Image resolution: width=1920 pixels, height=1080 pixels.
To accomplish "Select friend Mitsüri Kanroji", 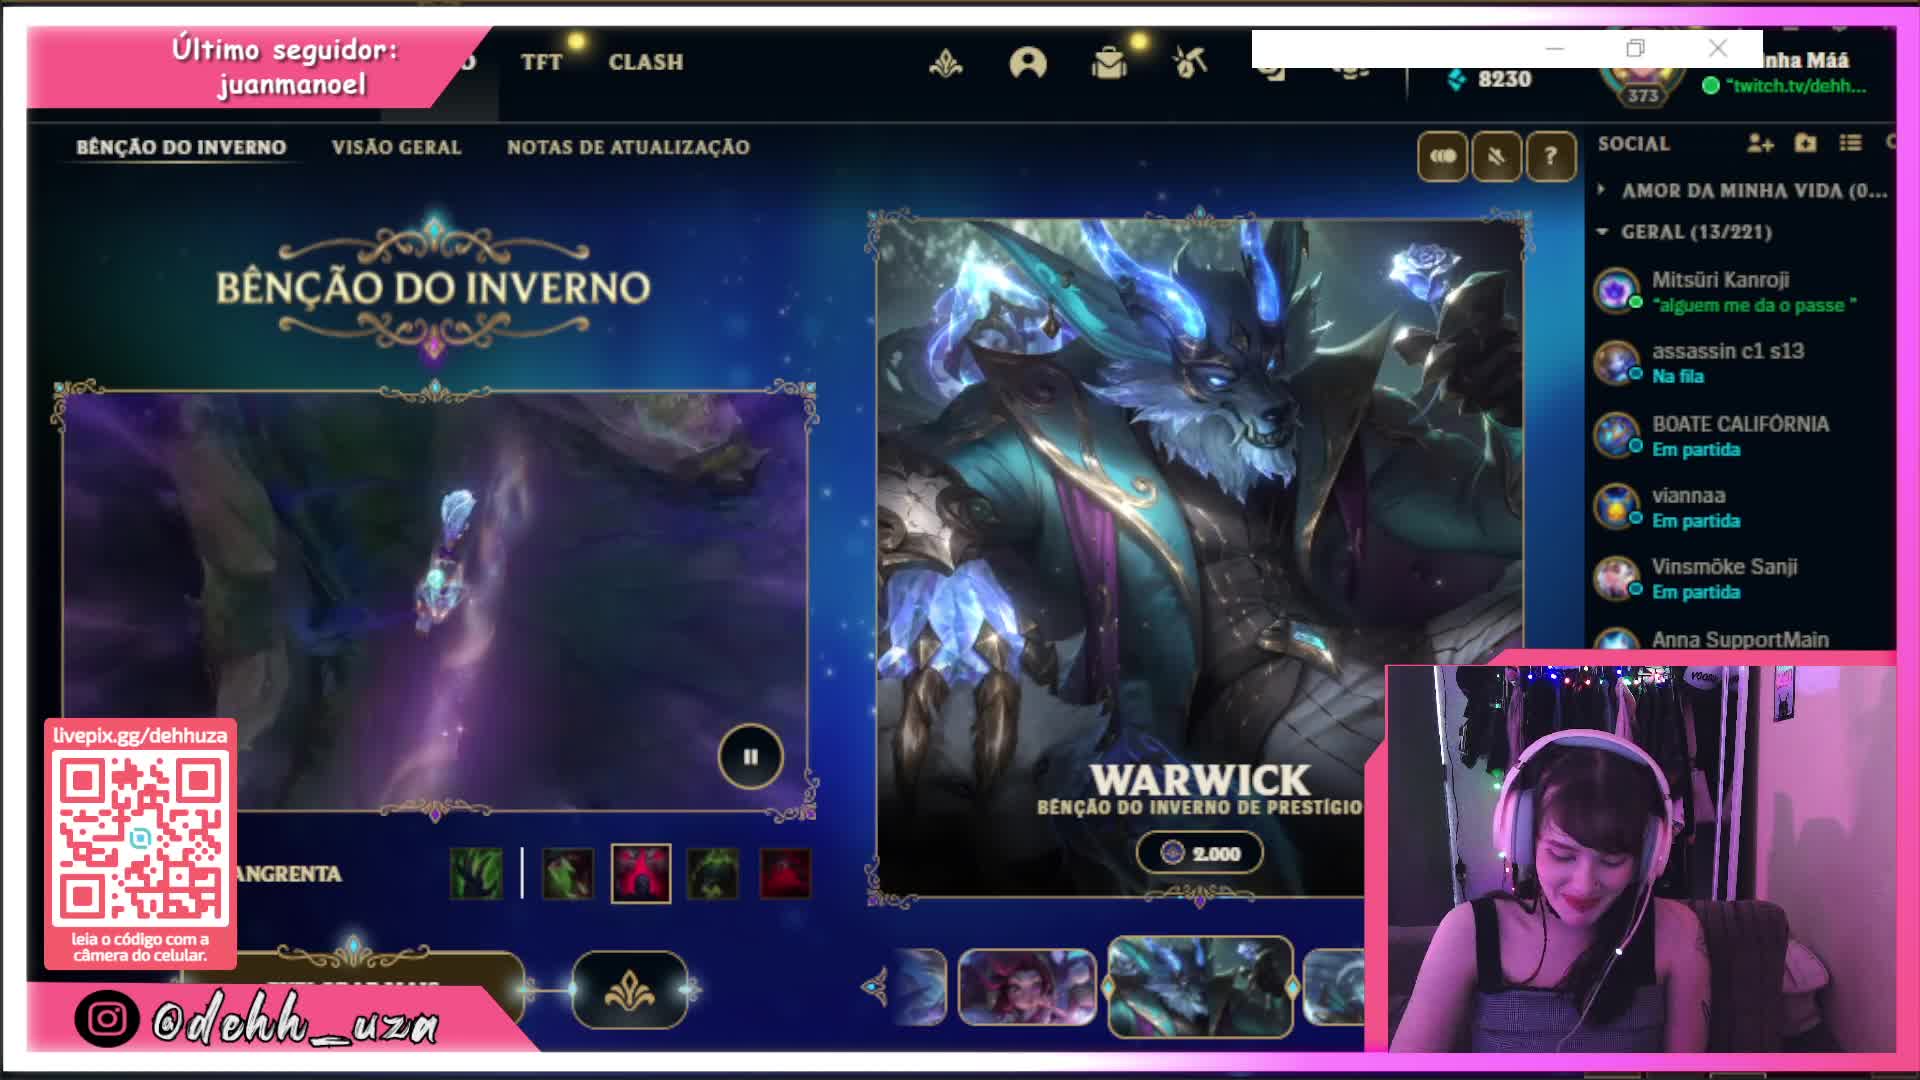I will (x=1740, y=291).
